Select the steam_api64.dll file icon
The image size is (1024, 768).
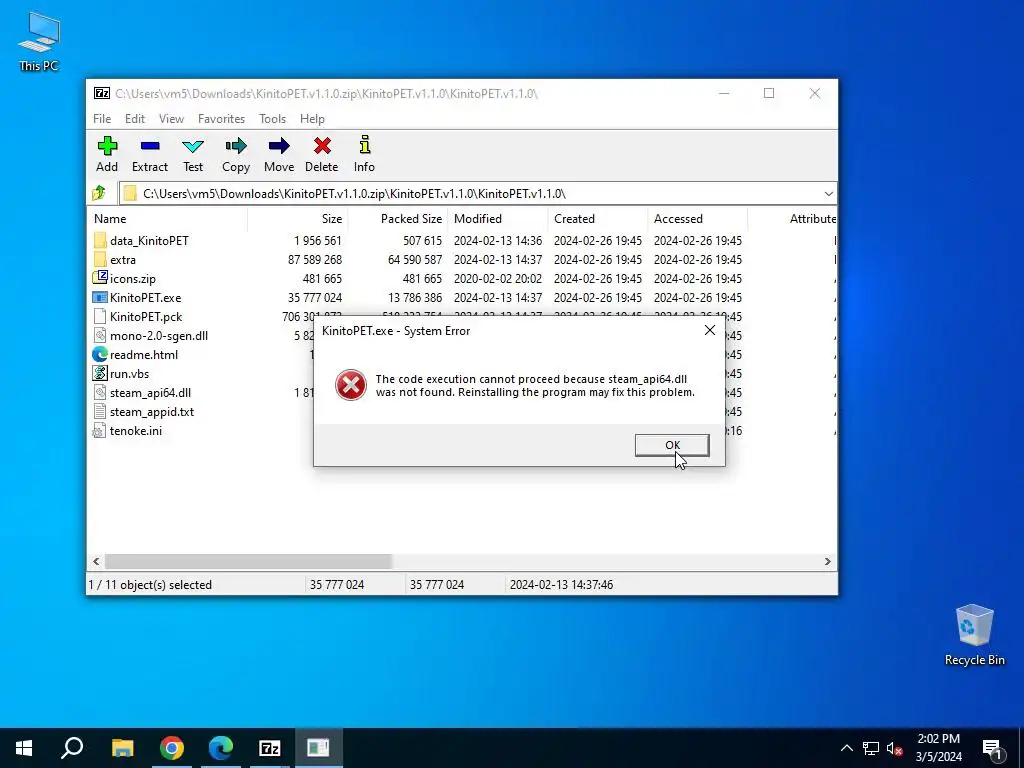pyautogui.click(x=100, y=392)
